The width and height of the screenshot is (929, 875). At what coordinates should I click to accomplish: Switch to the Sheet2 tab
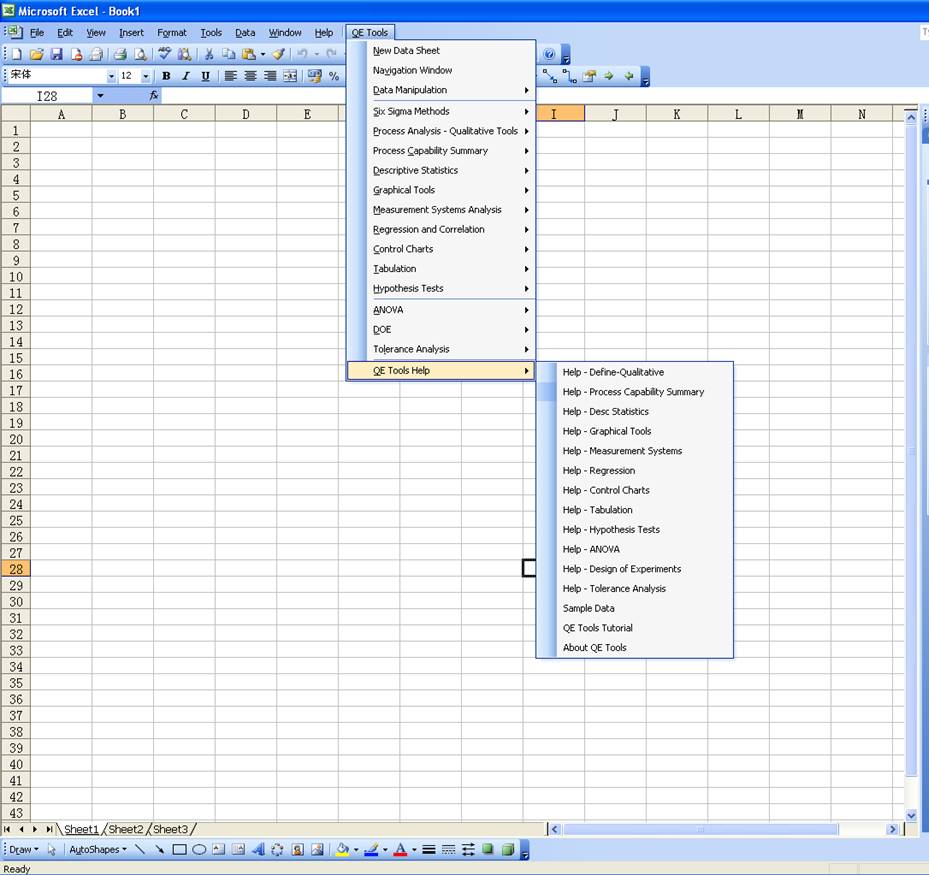click(126, 829)
